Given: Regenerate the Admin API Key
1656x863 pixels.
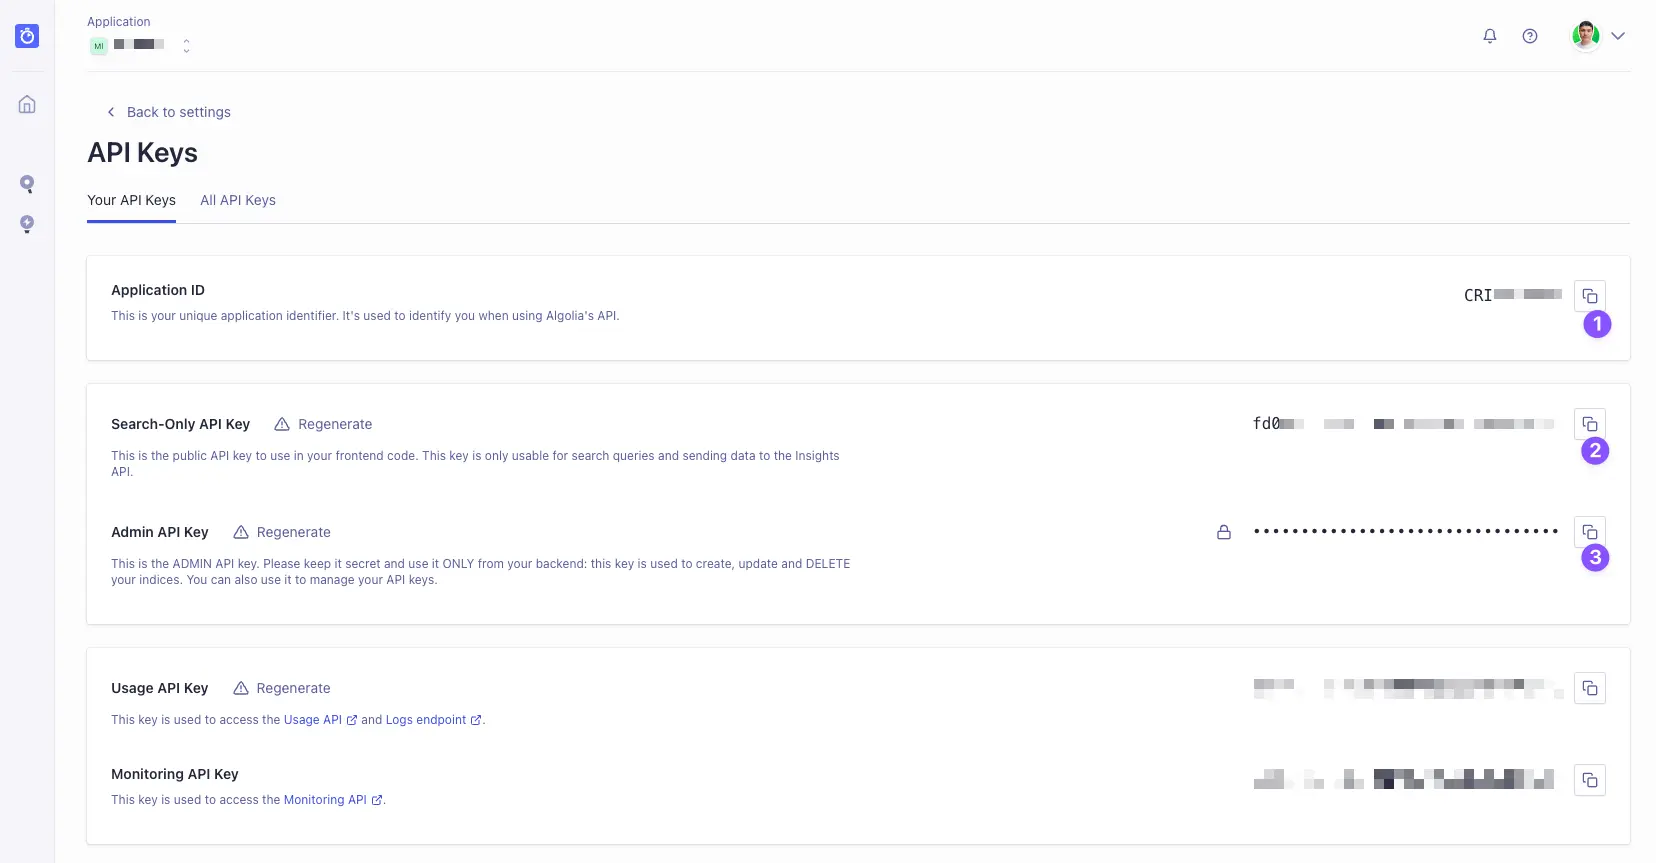Looking at the screenshot, I should 282,532.
